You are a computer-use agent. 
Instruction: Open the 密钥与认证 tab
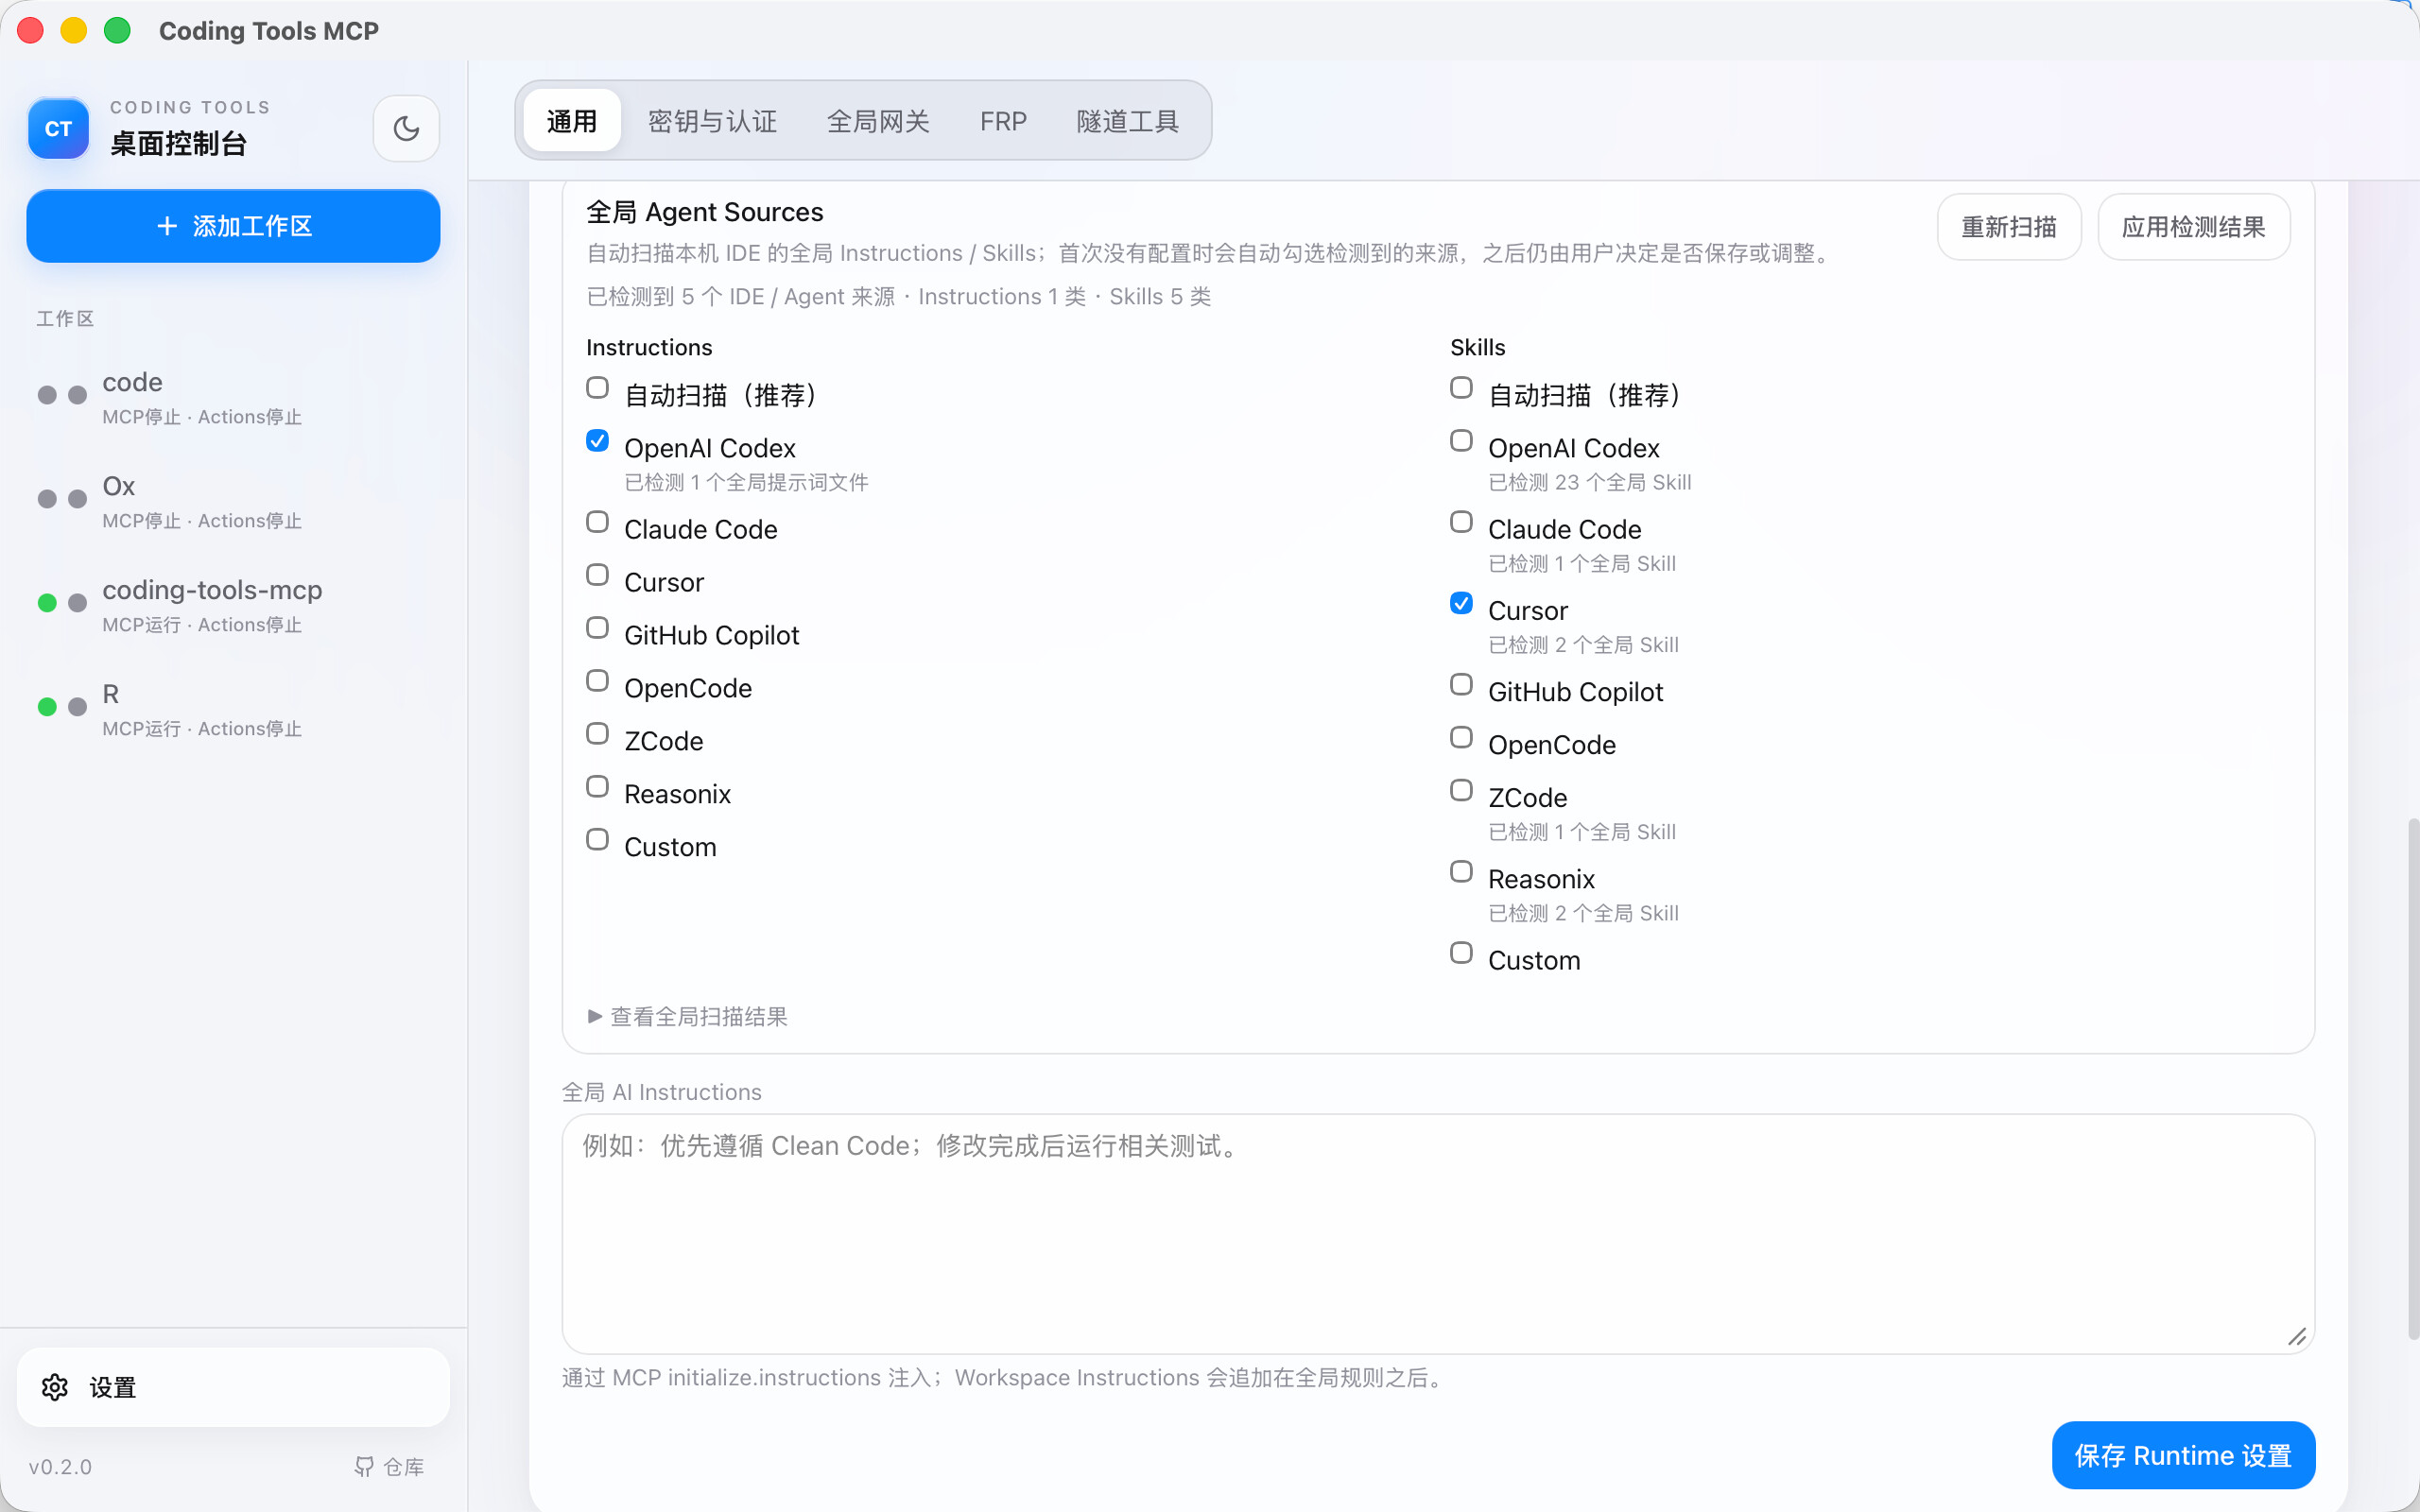712,121
